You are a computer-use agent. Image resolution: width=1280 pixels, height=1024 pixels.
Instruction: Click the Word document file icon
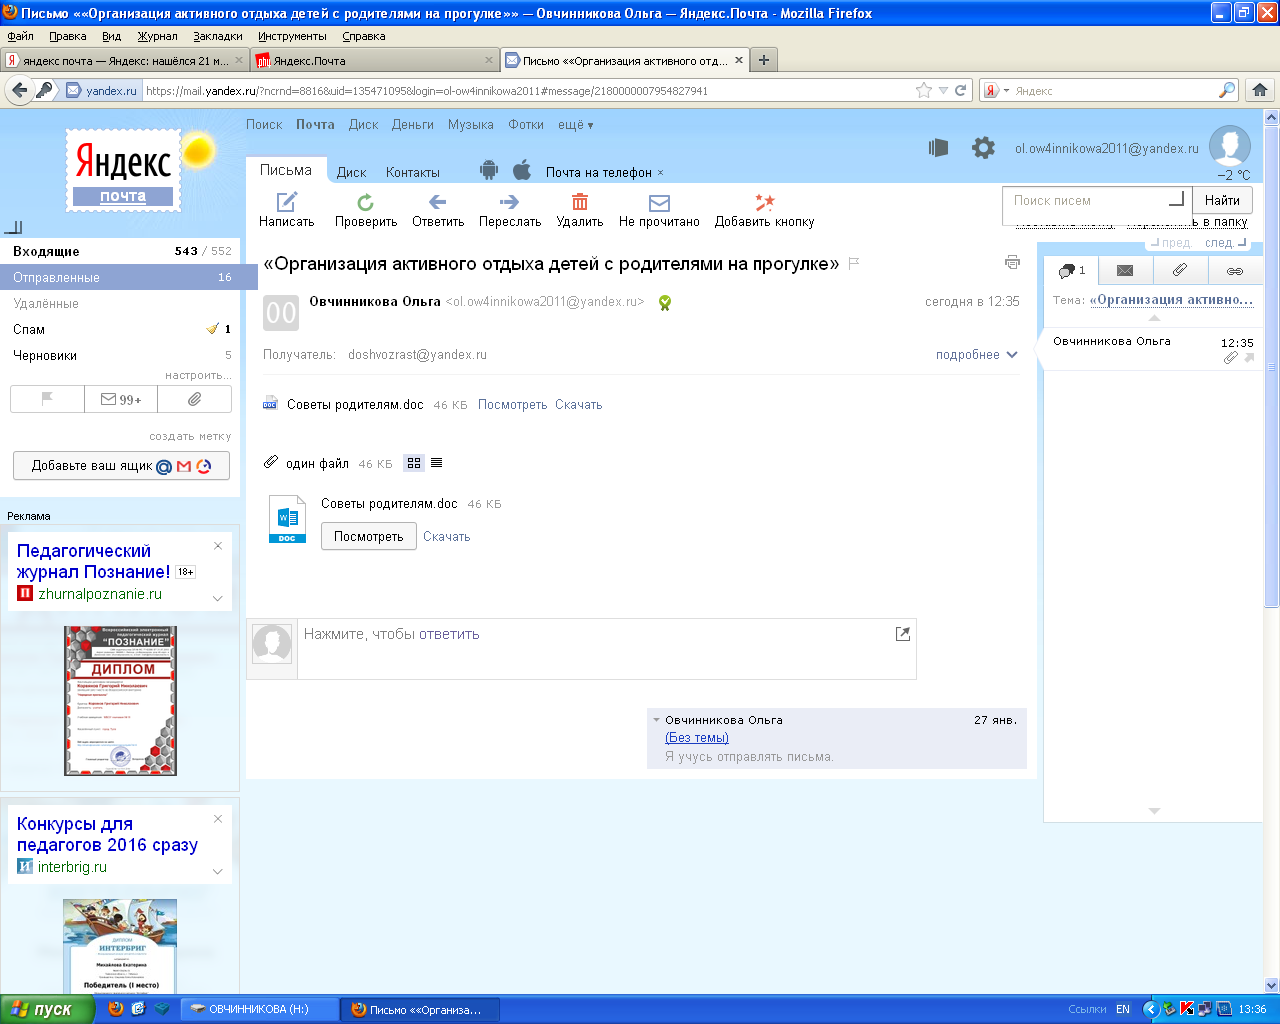(x=287, y=520)
